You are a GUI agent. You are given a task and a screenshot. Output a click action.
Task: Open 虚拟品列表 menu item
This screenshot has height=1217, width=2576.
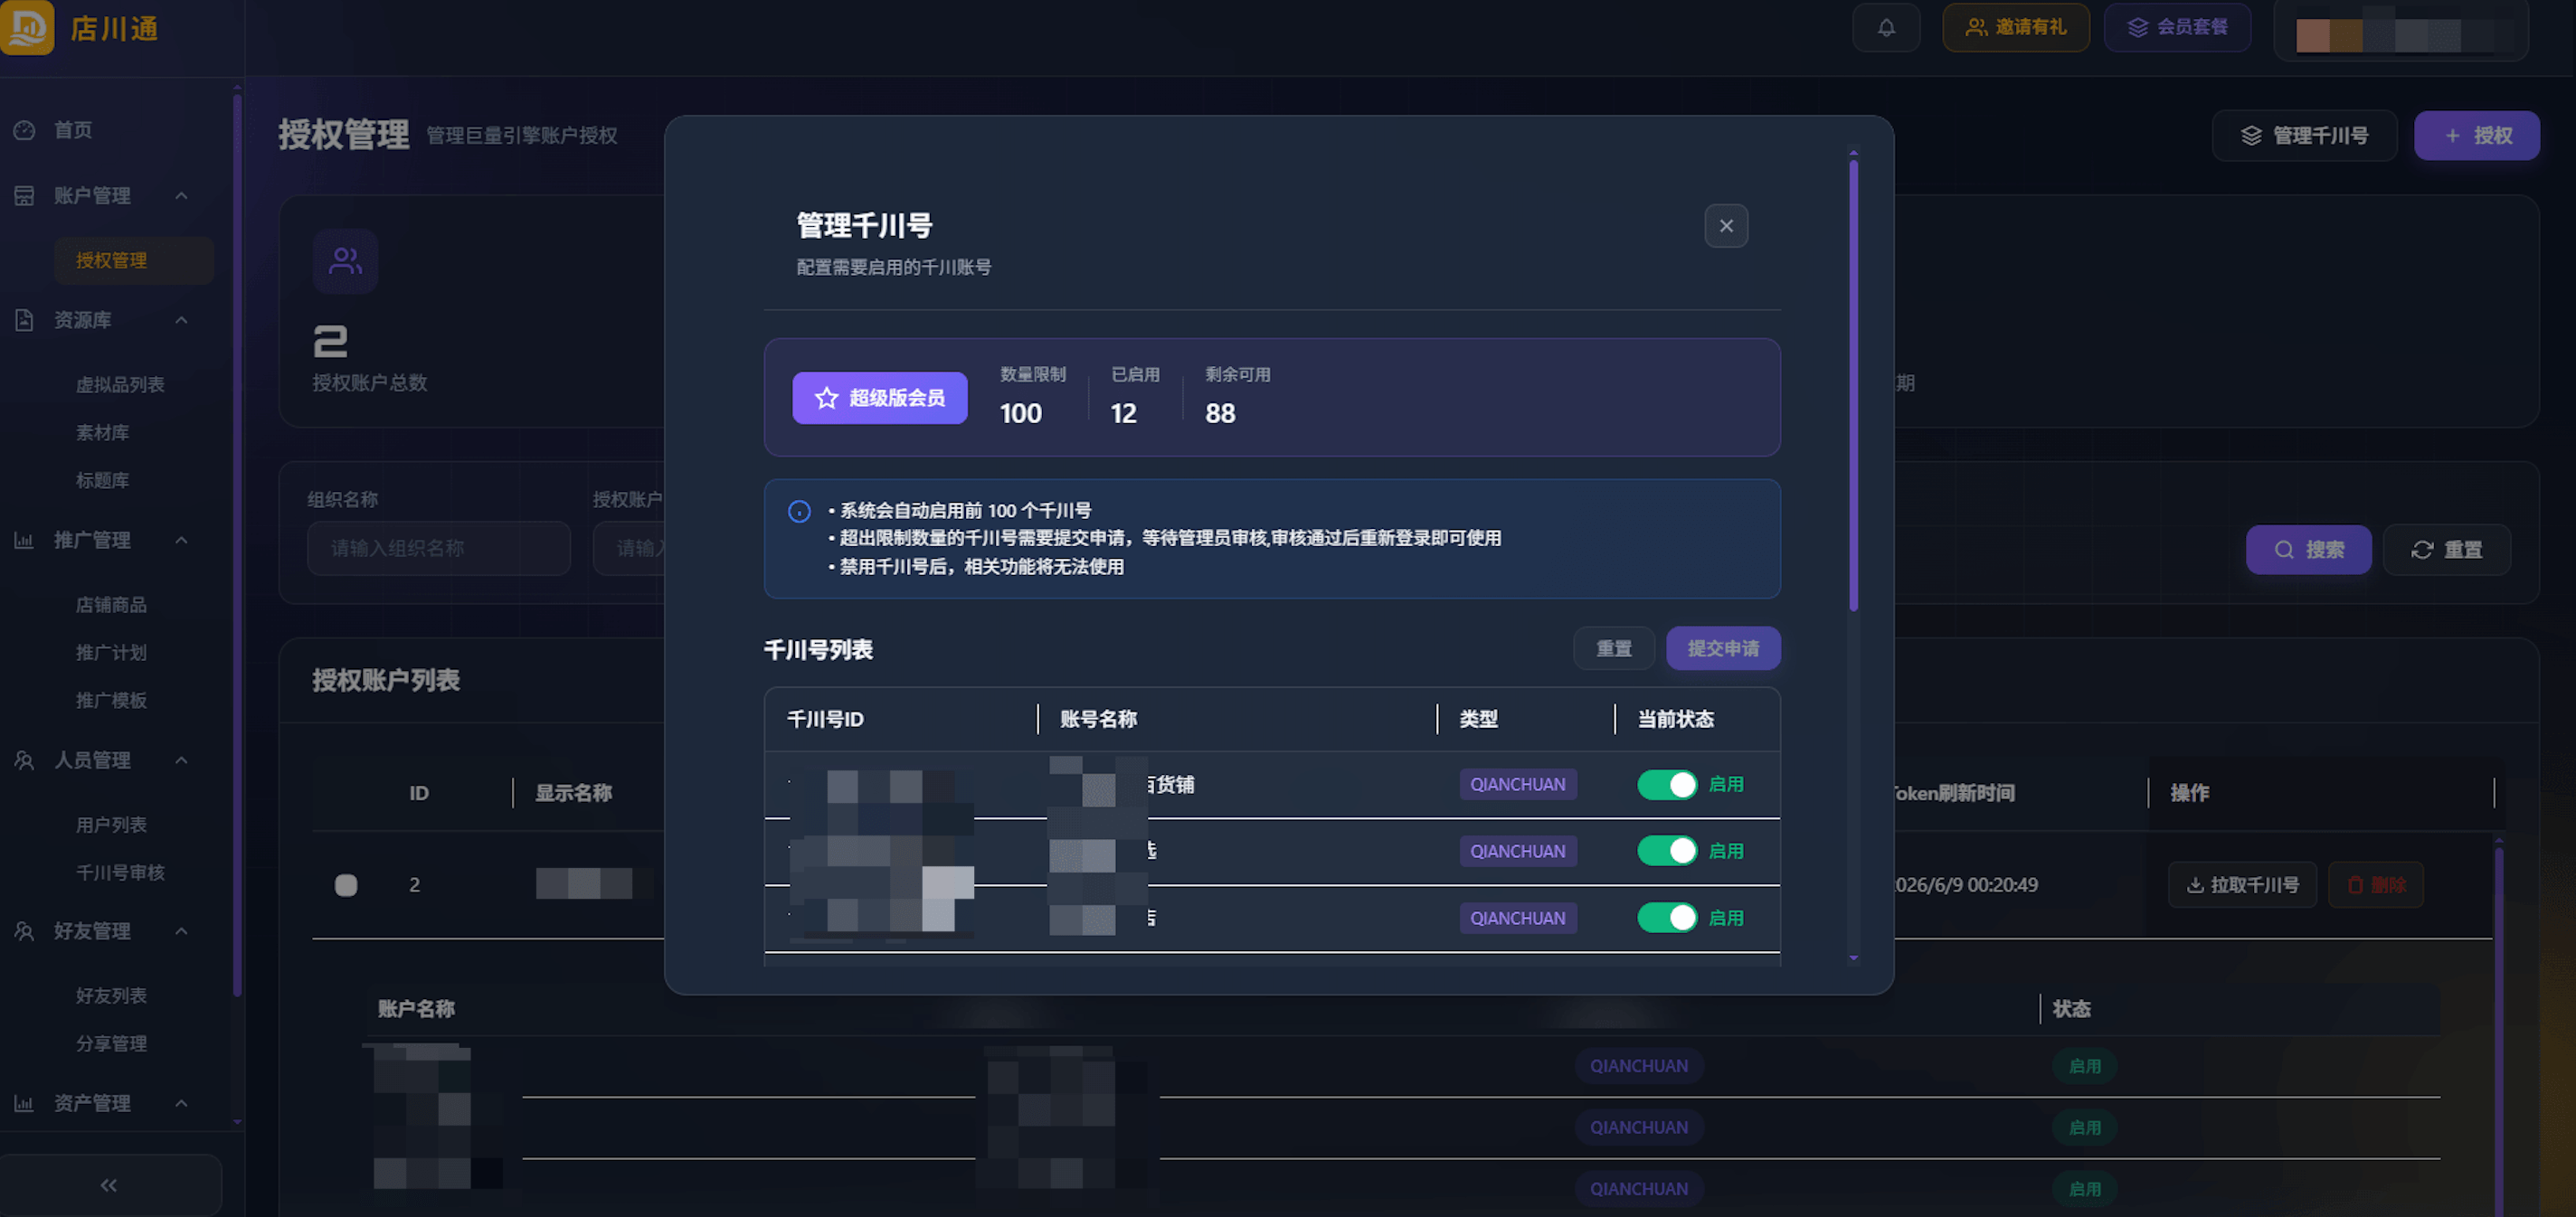[120, 385]
